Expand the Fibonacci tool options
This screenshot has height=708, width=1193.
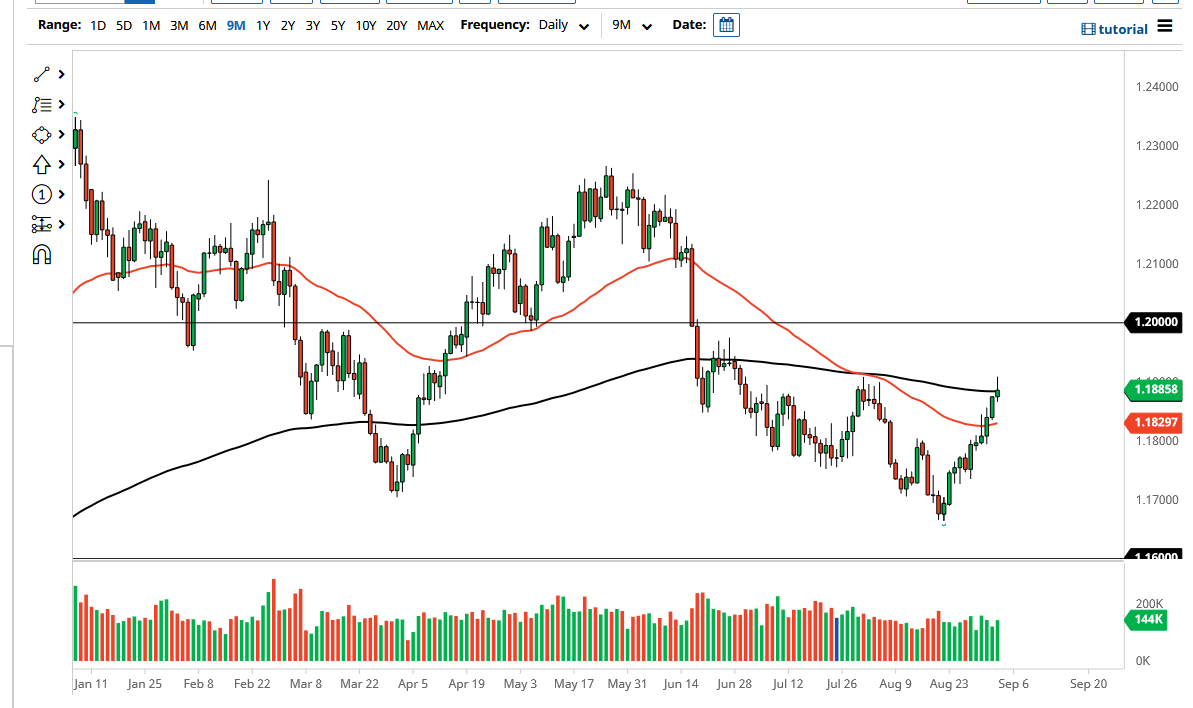tap(62, 104)
